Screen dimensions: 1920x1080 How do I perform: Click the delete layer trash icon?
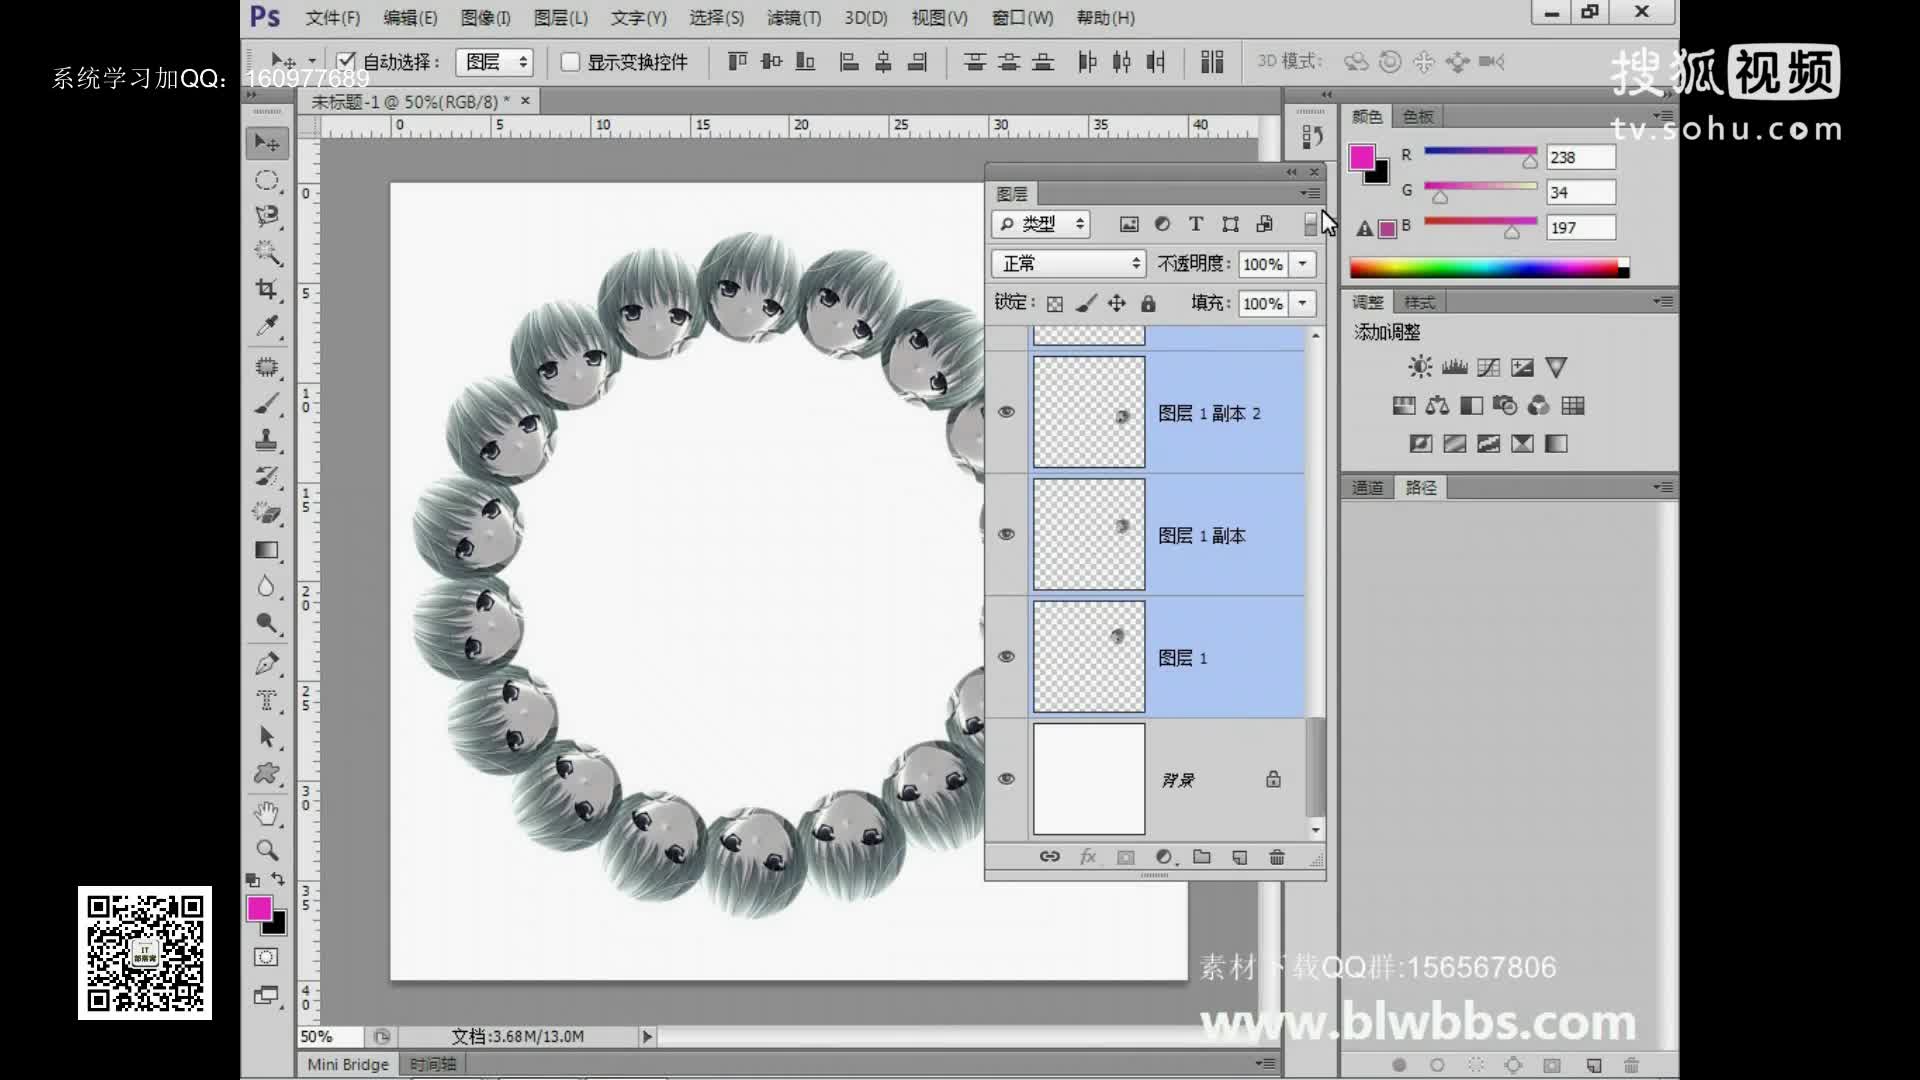pyautogui.click(x=1277, y=857)
